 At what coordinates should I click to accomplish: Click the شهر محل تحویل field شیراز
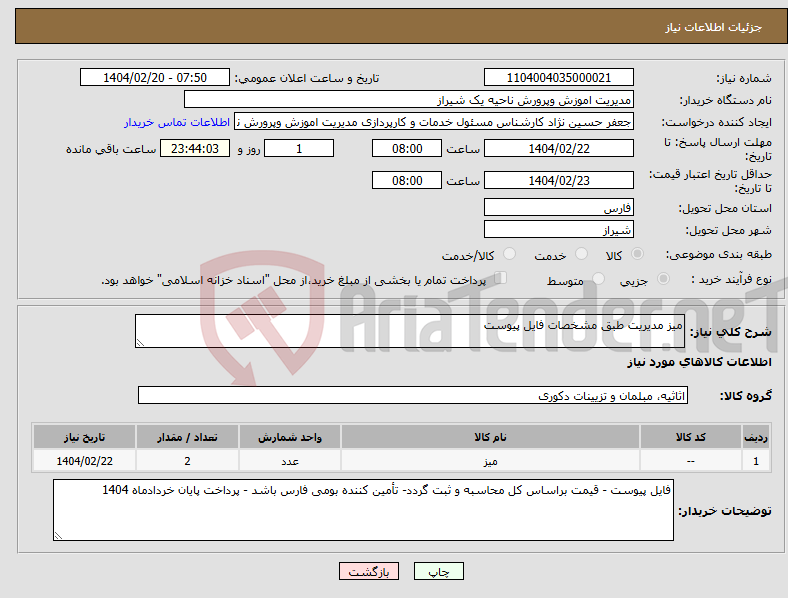(558, 229)
